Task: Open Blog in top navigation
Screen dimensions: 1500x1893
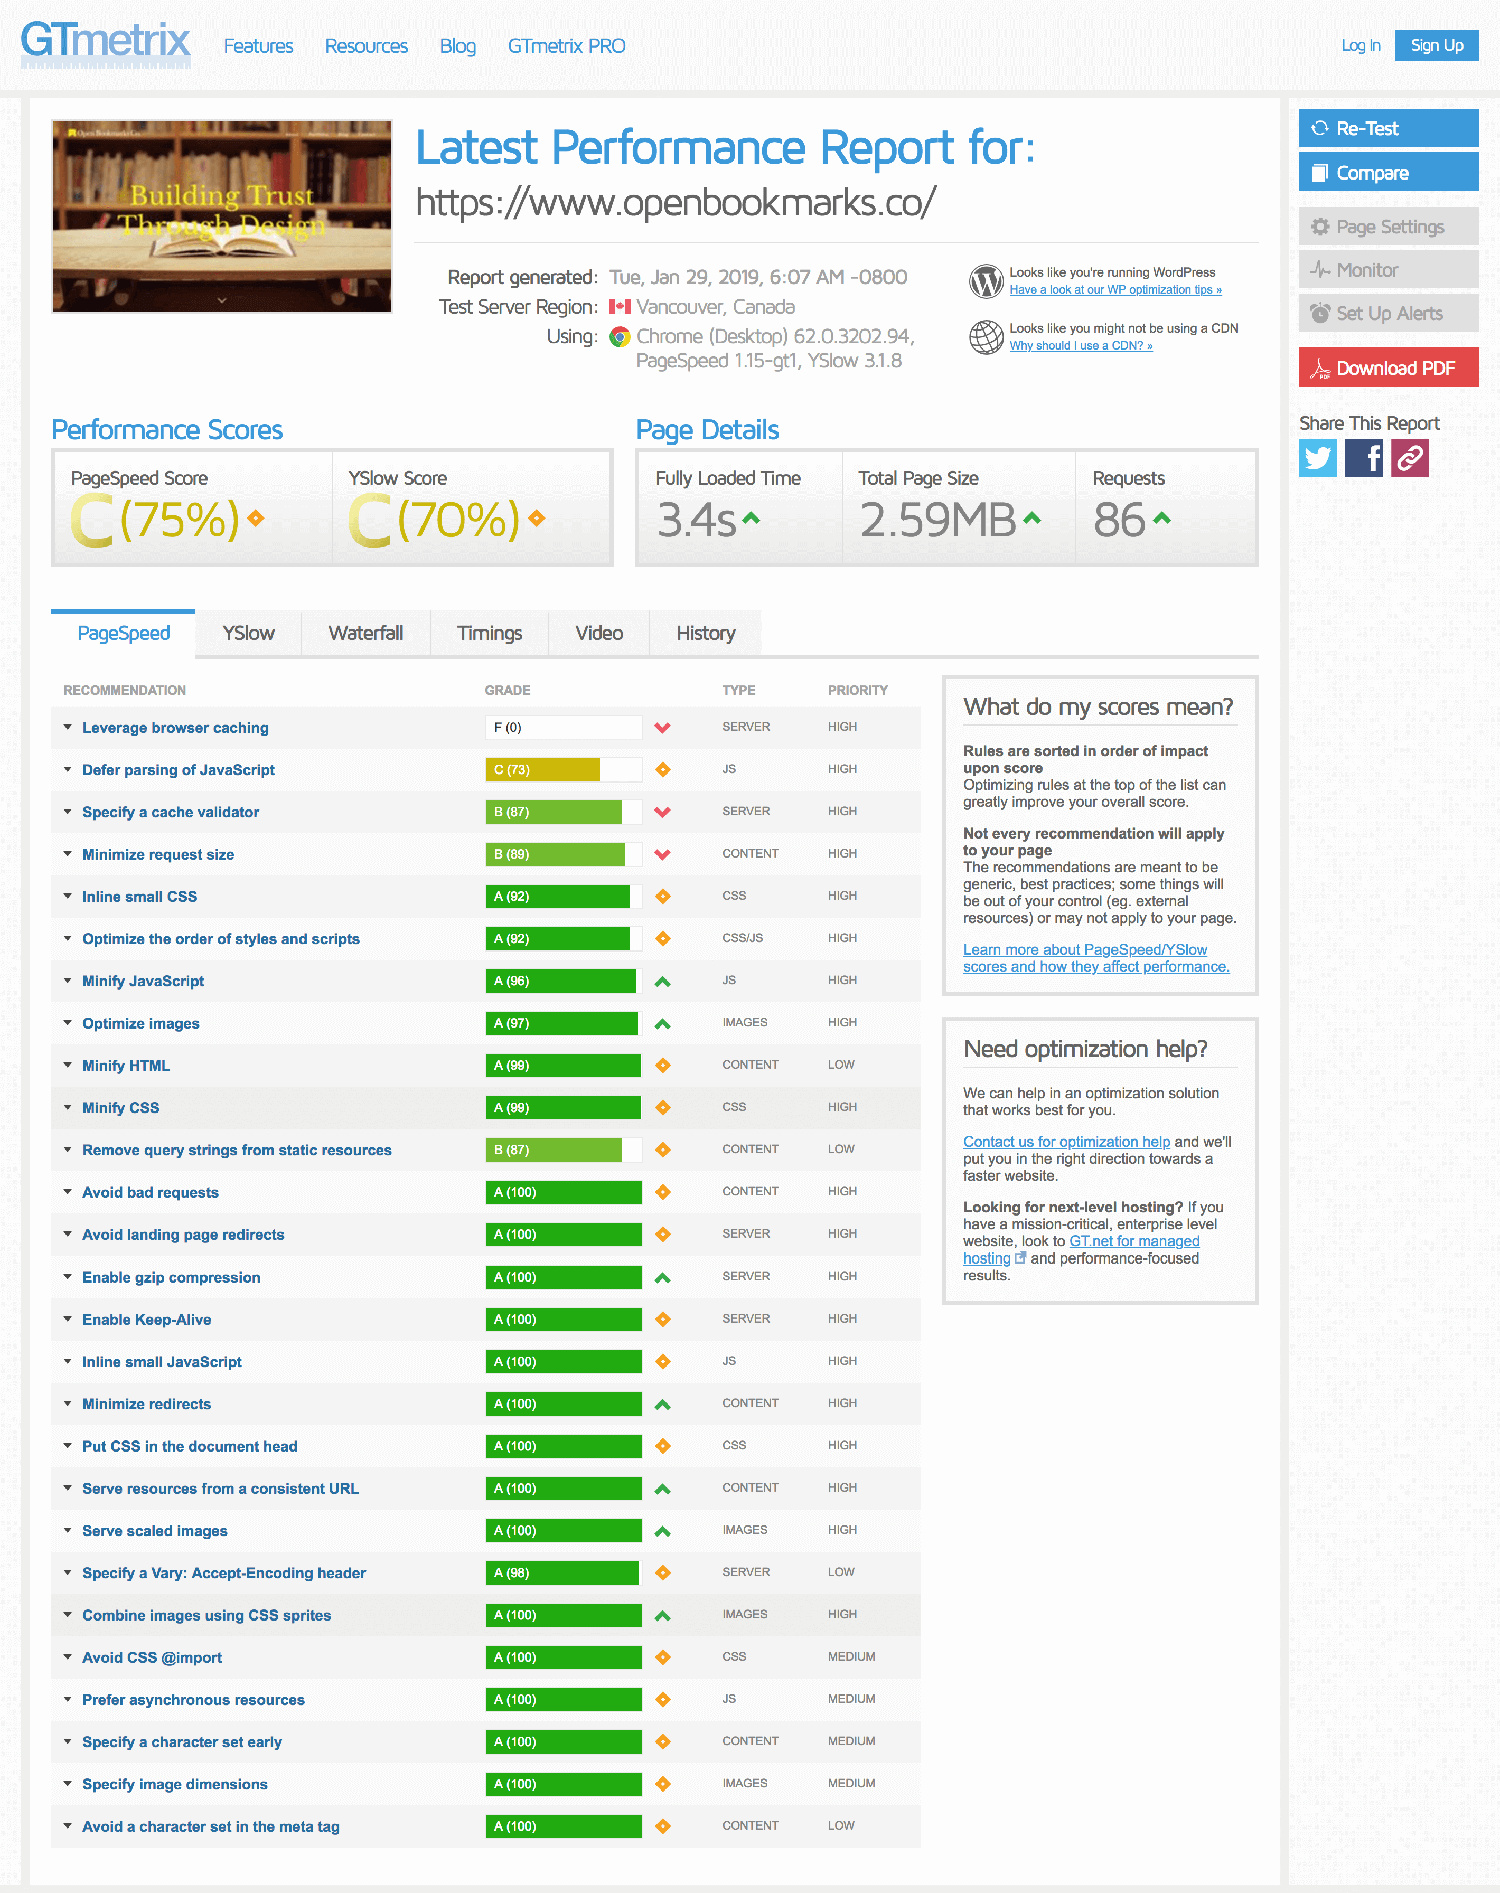Action: click(458, 46)
